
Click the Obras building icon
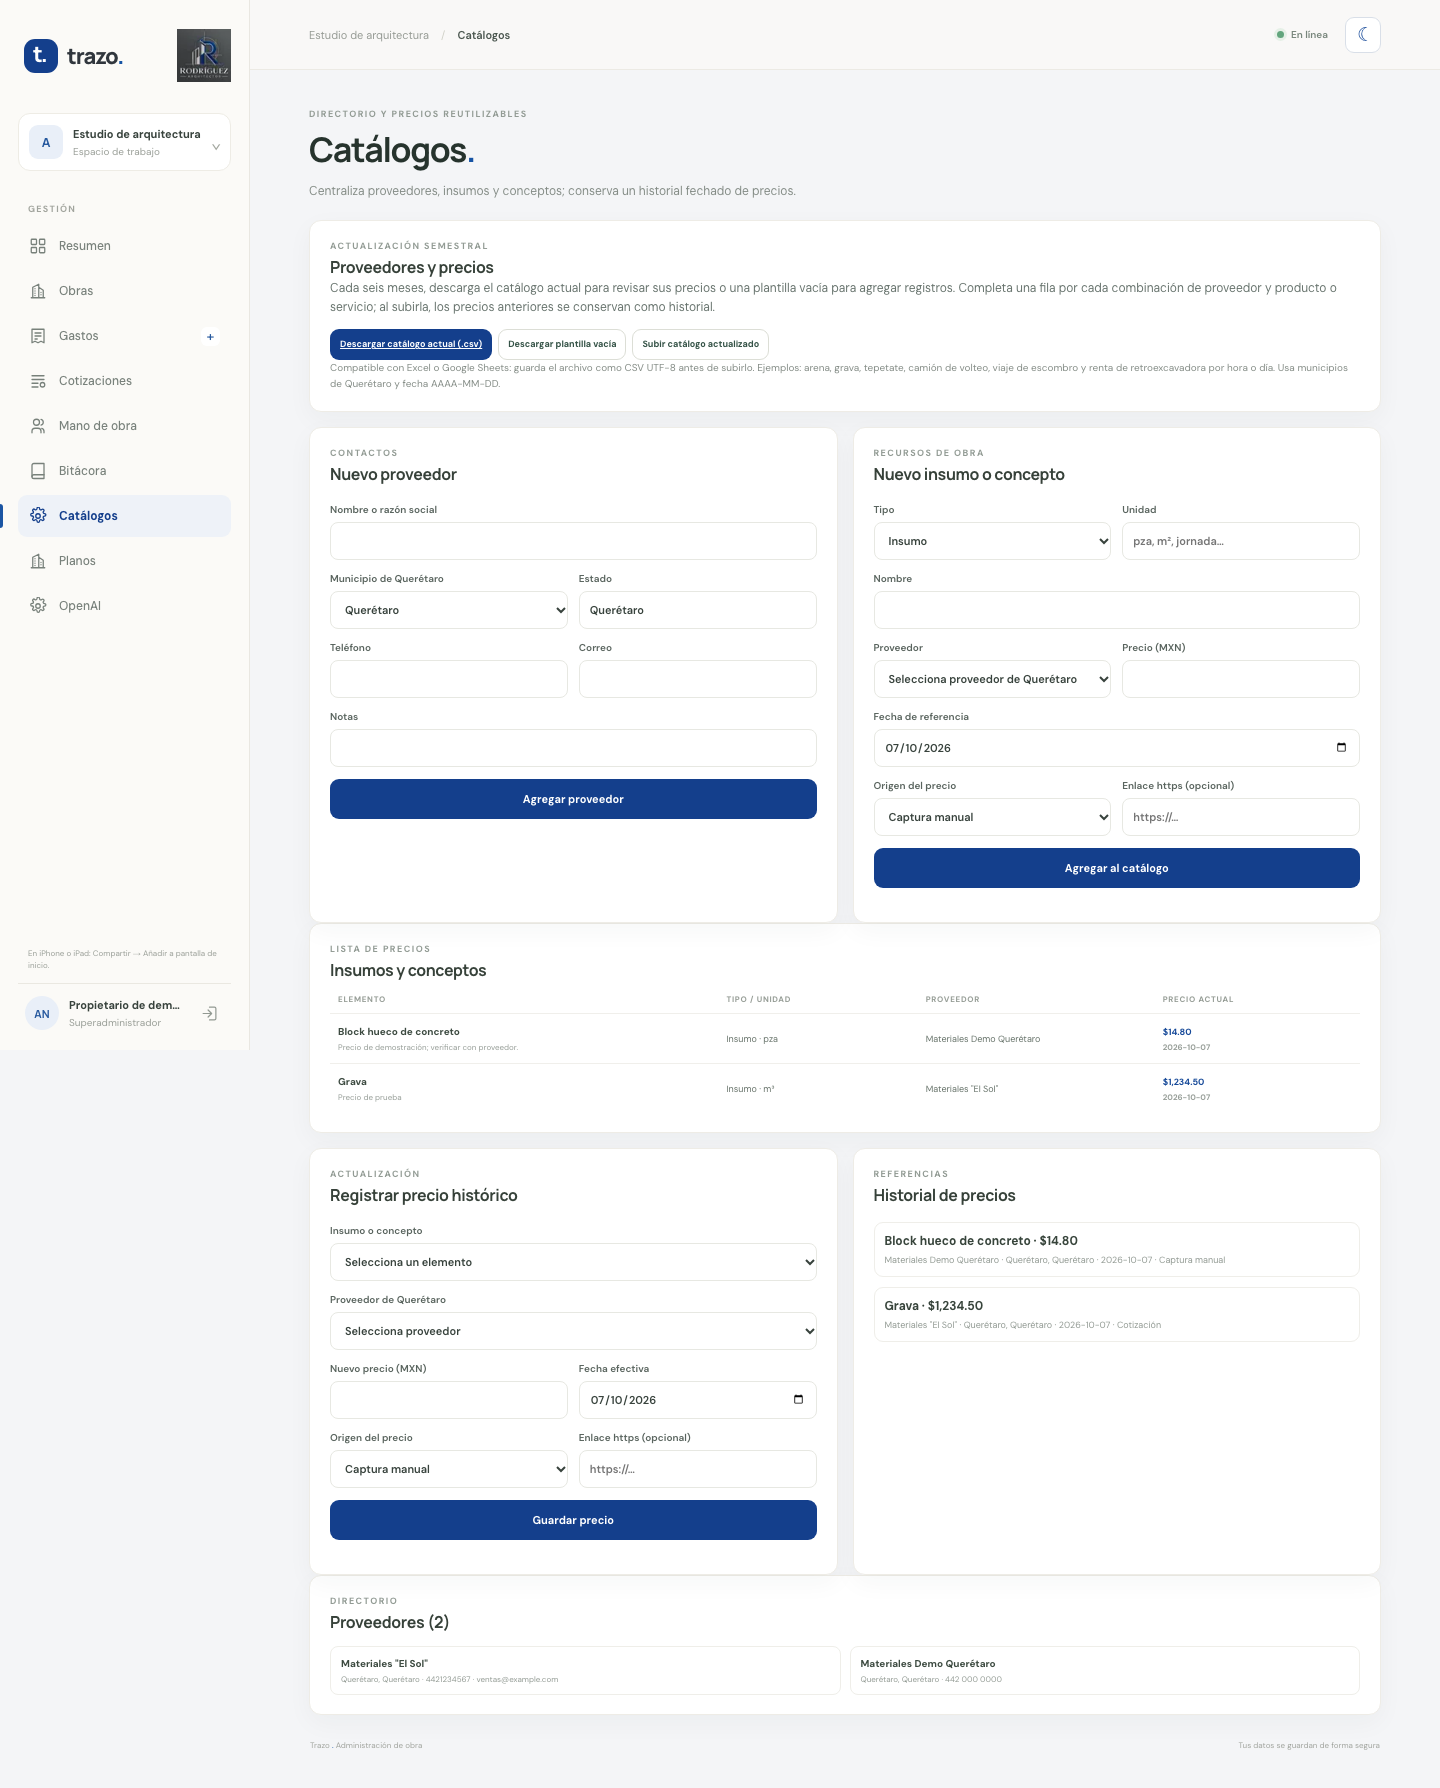point(38,291)
